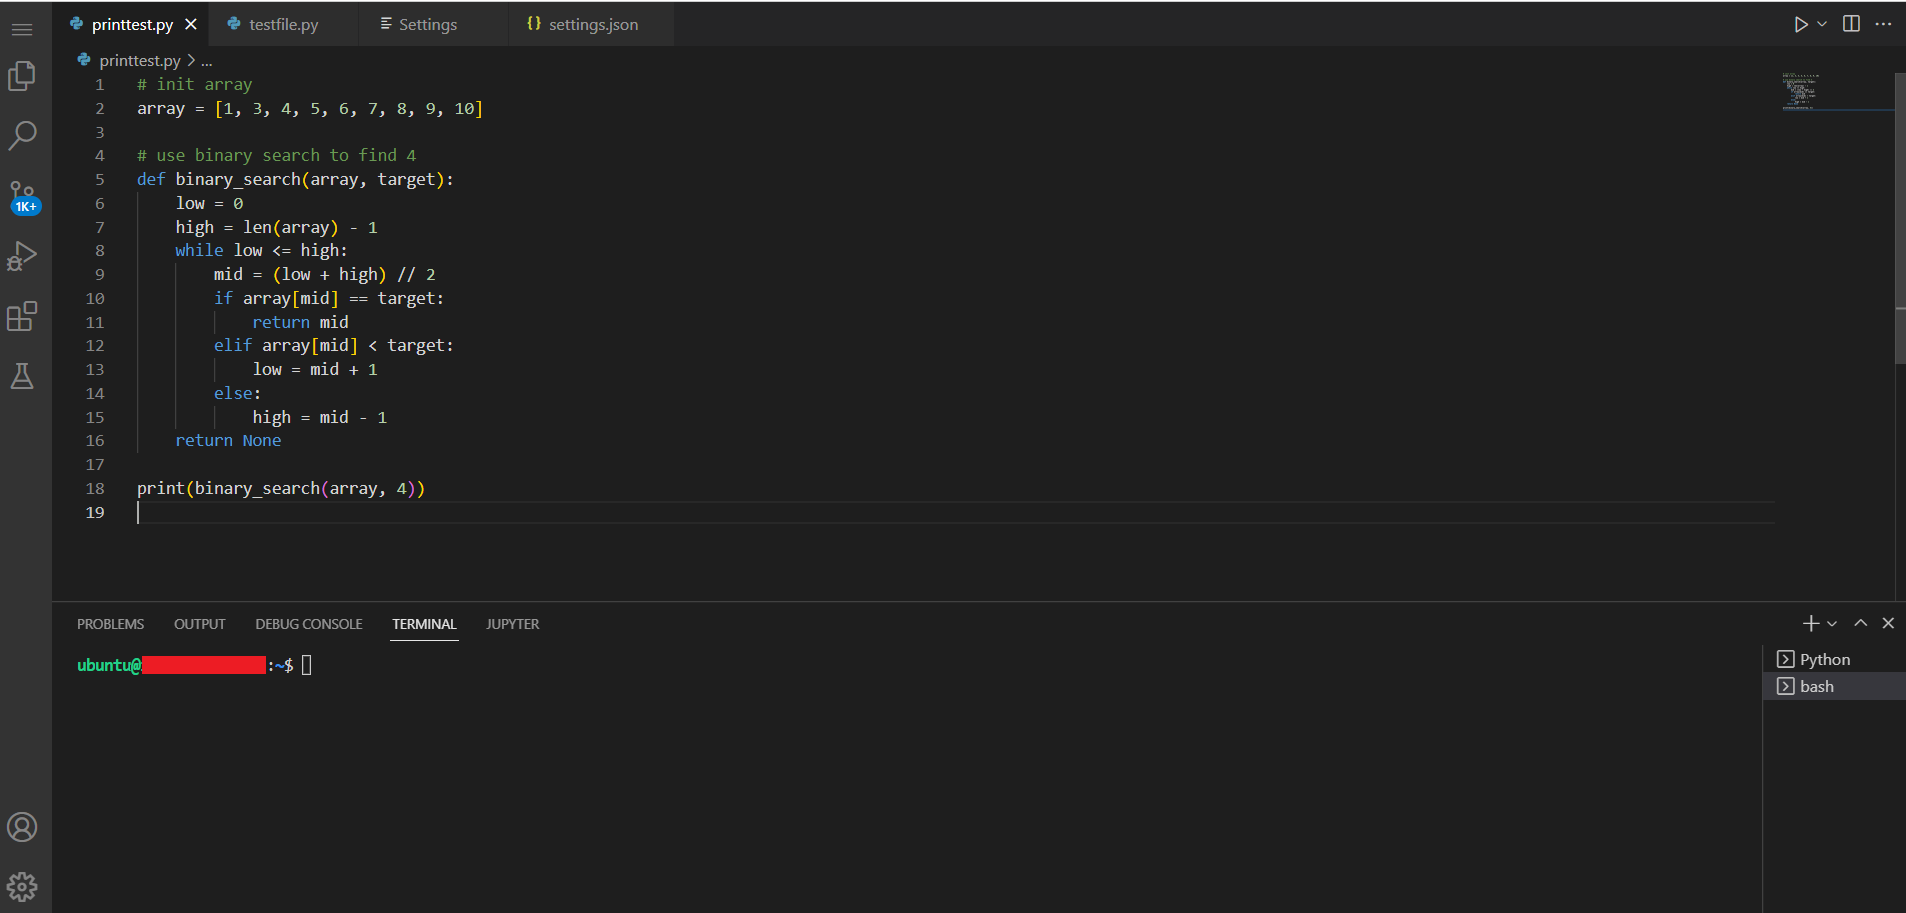This screenshot has height=913, width=1906.
Task: Select the bash terminal in the list
Action: 1834,686
